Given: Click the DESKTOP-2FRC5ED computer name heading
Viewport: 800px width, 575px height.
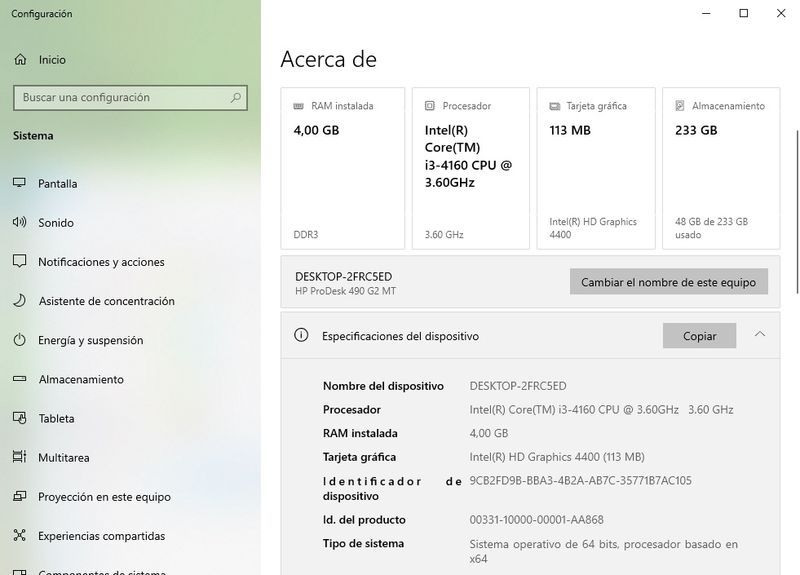Looking at the screenshot, I should tap(343, 277).
